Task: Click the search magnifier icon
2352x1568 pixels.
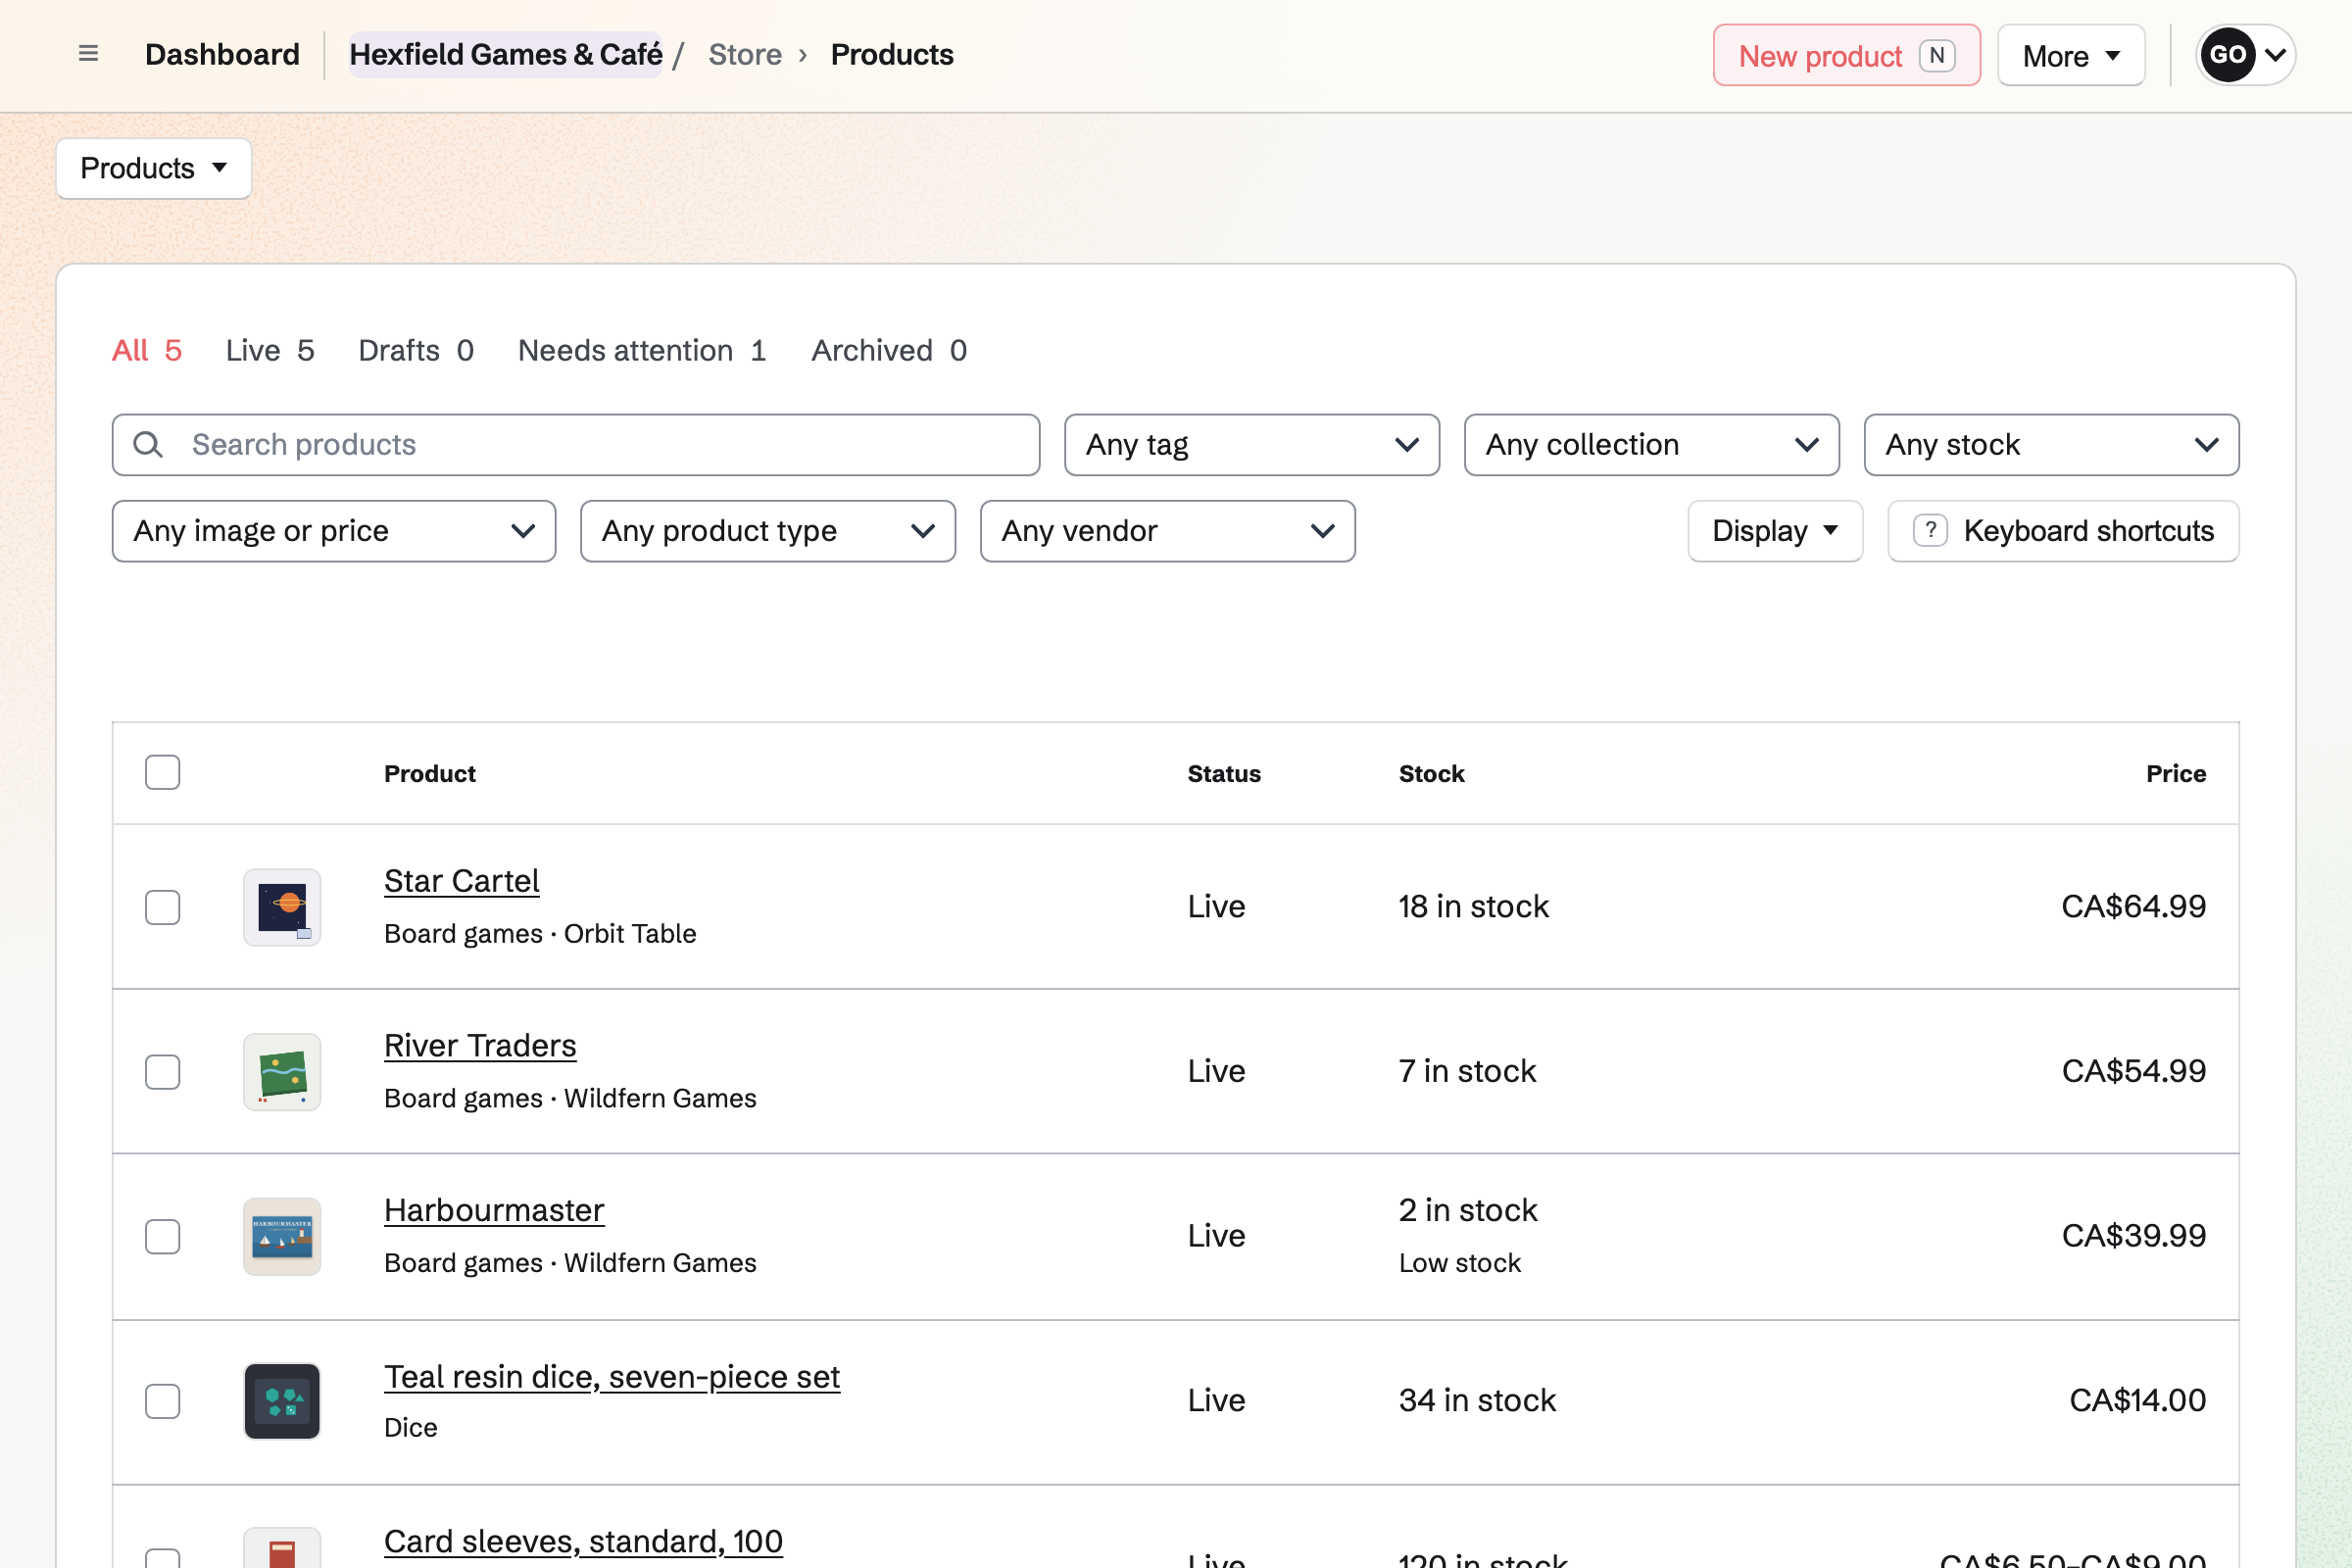Action: (x=148, y=445)
